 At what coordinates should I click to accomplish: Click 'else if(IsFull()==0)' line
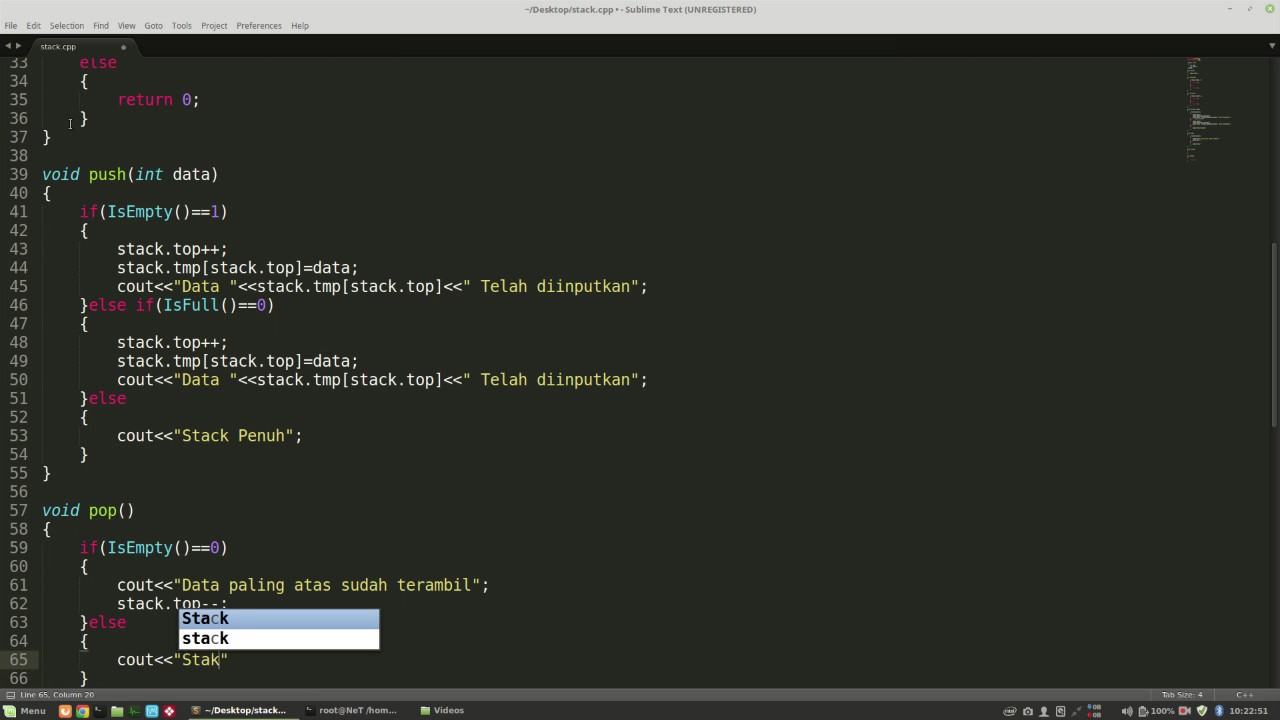click(181, 305)
